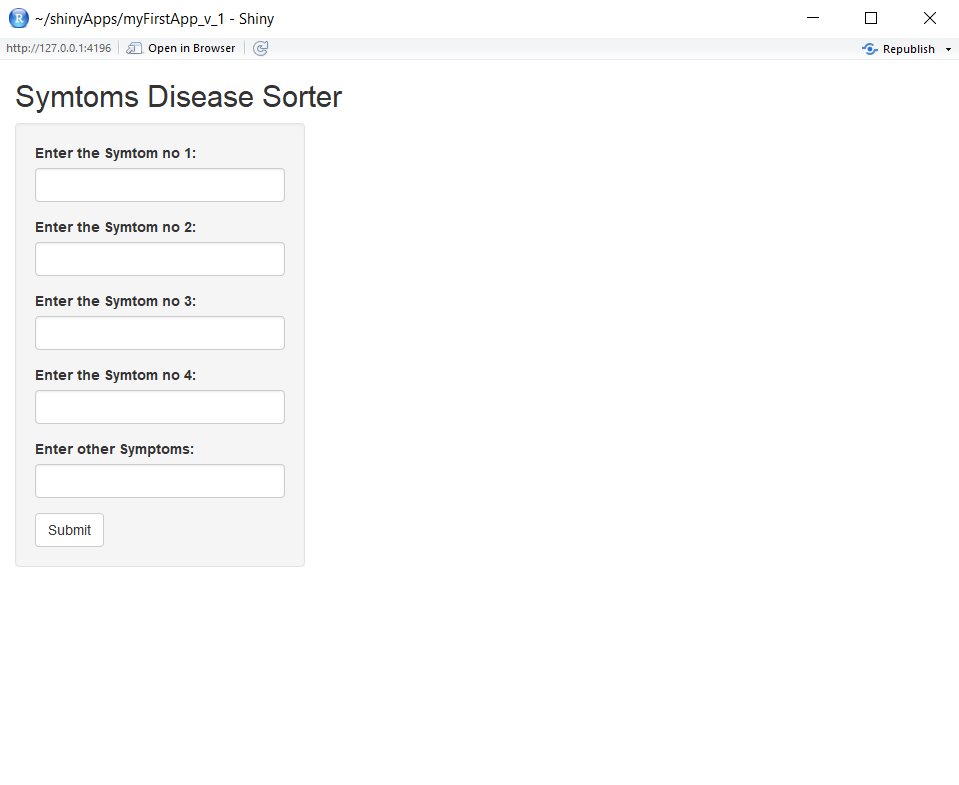The width and height of the screenshot is (959, 785).
Task: Maximize the Shiny app window
Action: coord(870,18)
